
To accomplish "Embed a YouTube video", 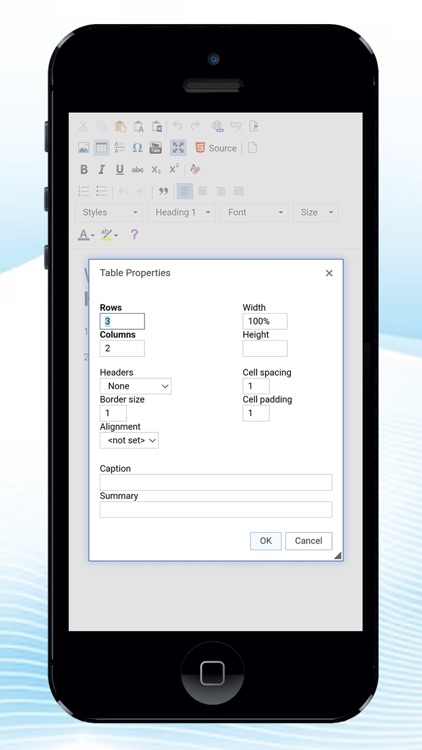I will coord(155,148).
